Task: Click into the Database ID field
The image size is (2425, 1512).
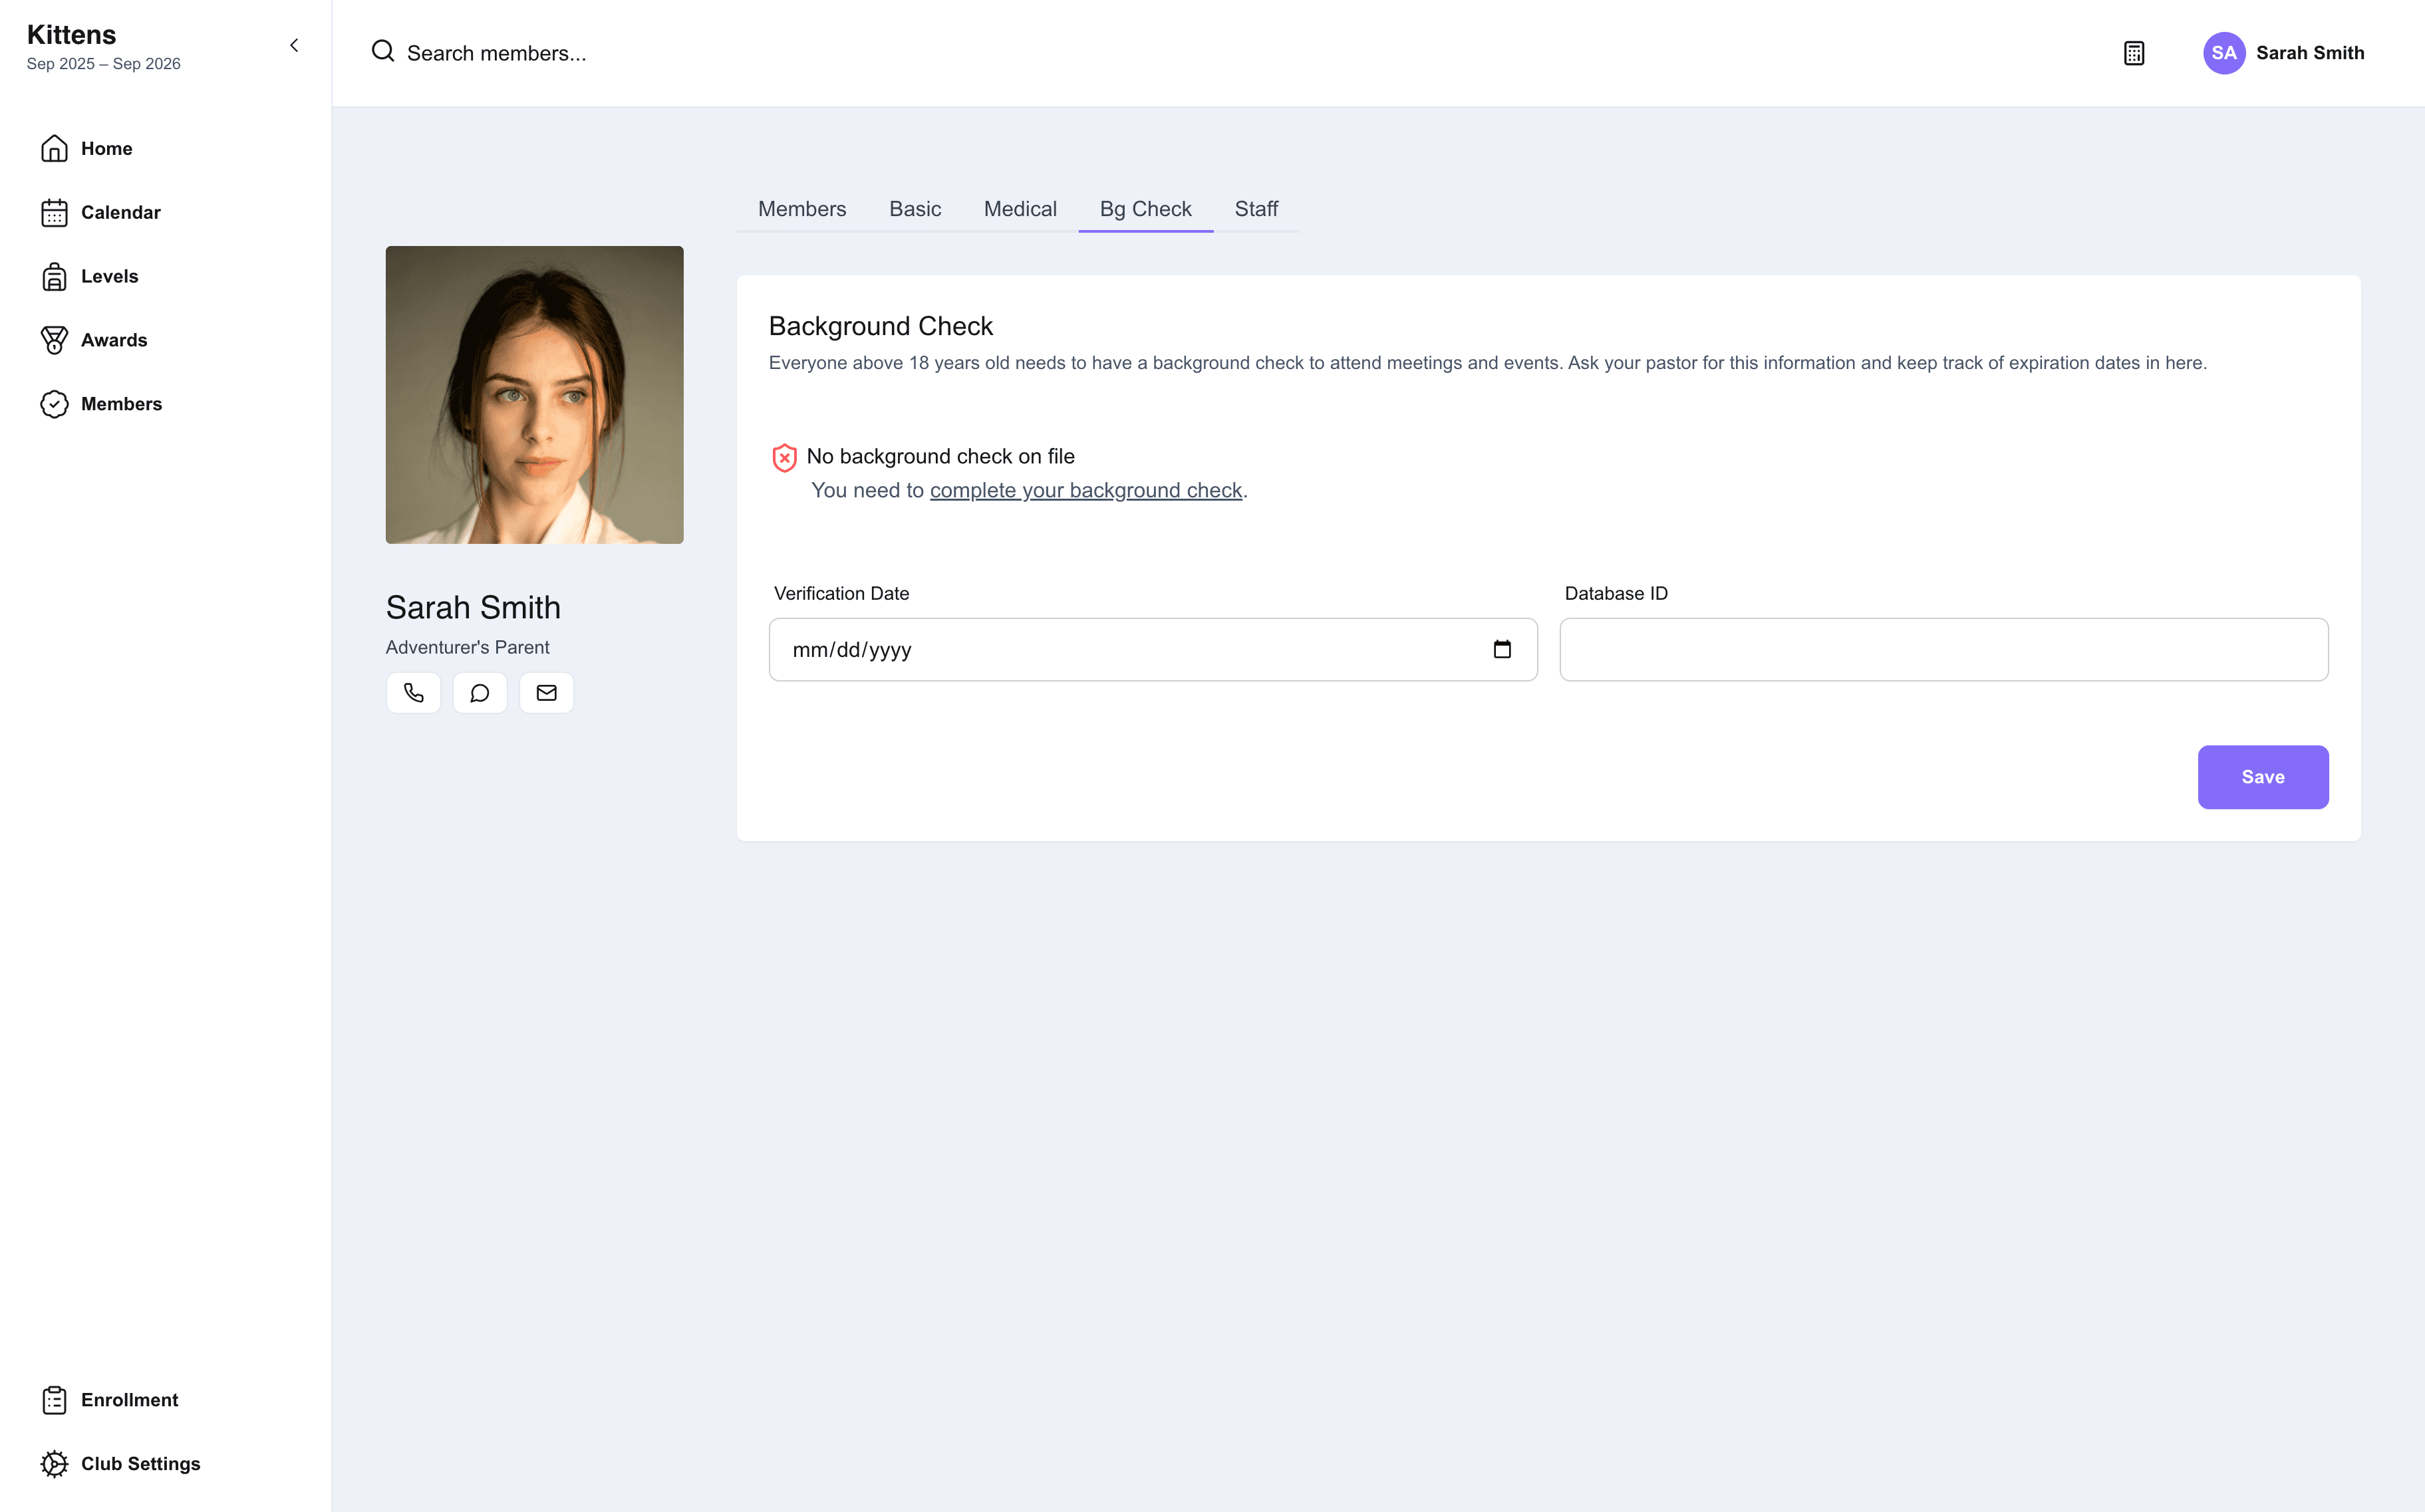Action: pyautogui.click(x=1944, y=650)
